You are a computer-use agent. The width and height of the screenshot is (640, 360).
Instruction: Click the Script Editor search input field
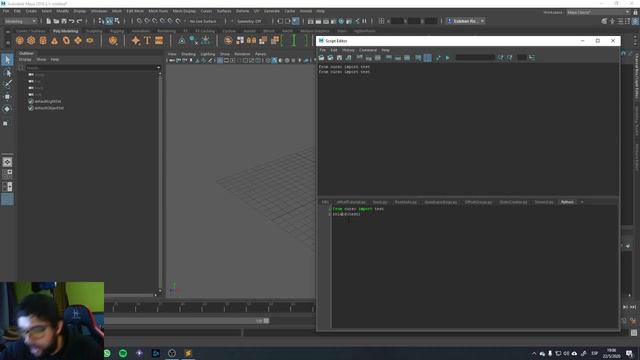[475, 58]
